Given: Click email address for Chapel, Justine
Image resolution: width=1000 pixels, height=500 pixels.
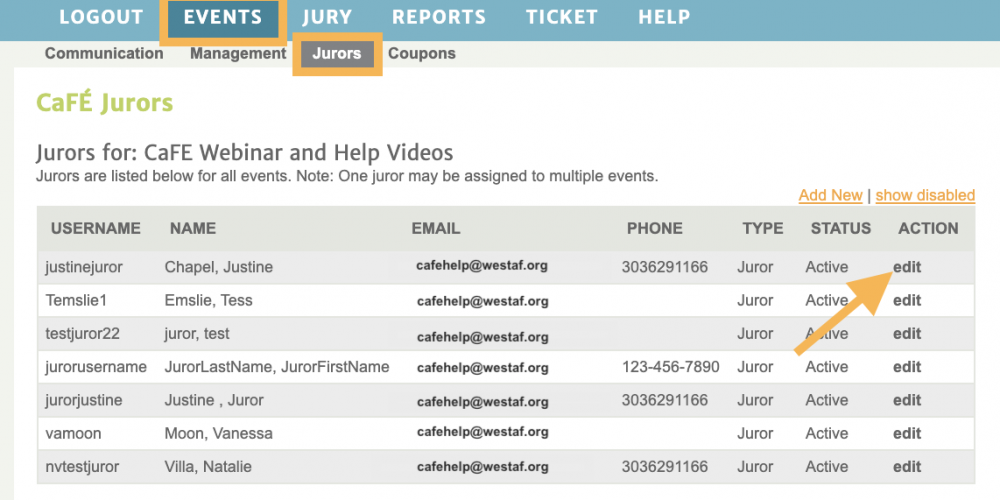Looking at the screenshot, I should 482,266.
